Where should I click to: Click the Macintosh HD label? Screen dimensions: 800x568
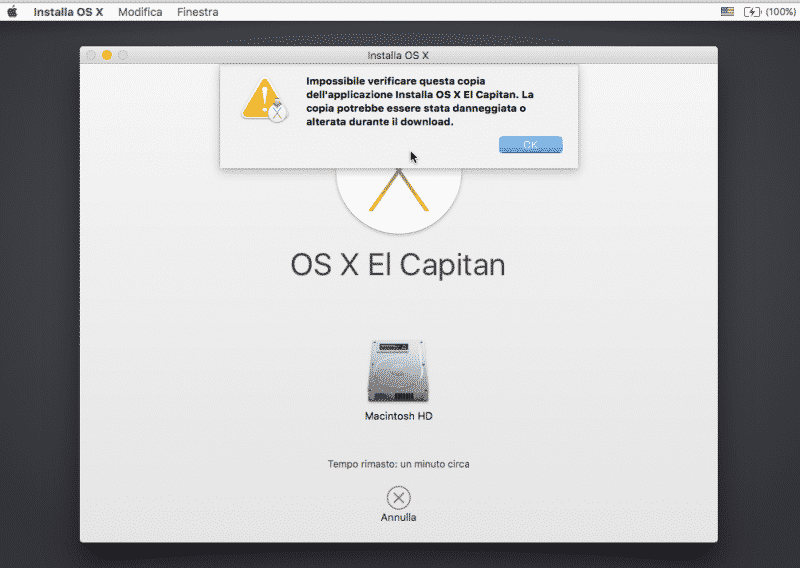[398, 416]
